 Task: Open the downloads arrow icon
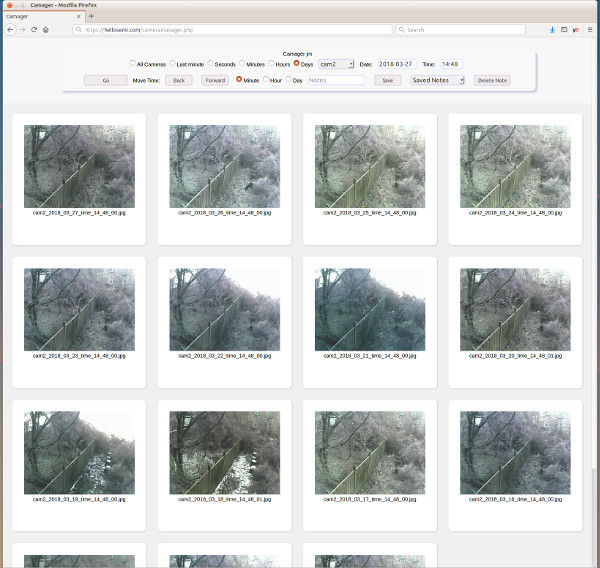[x=552, y=29]
